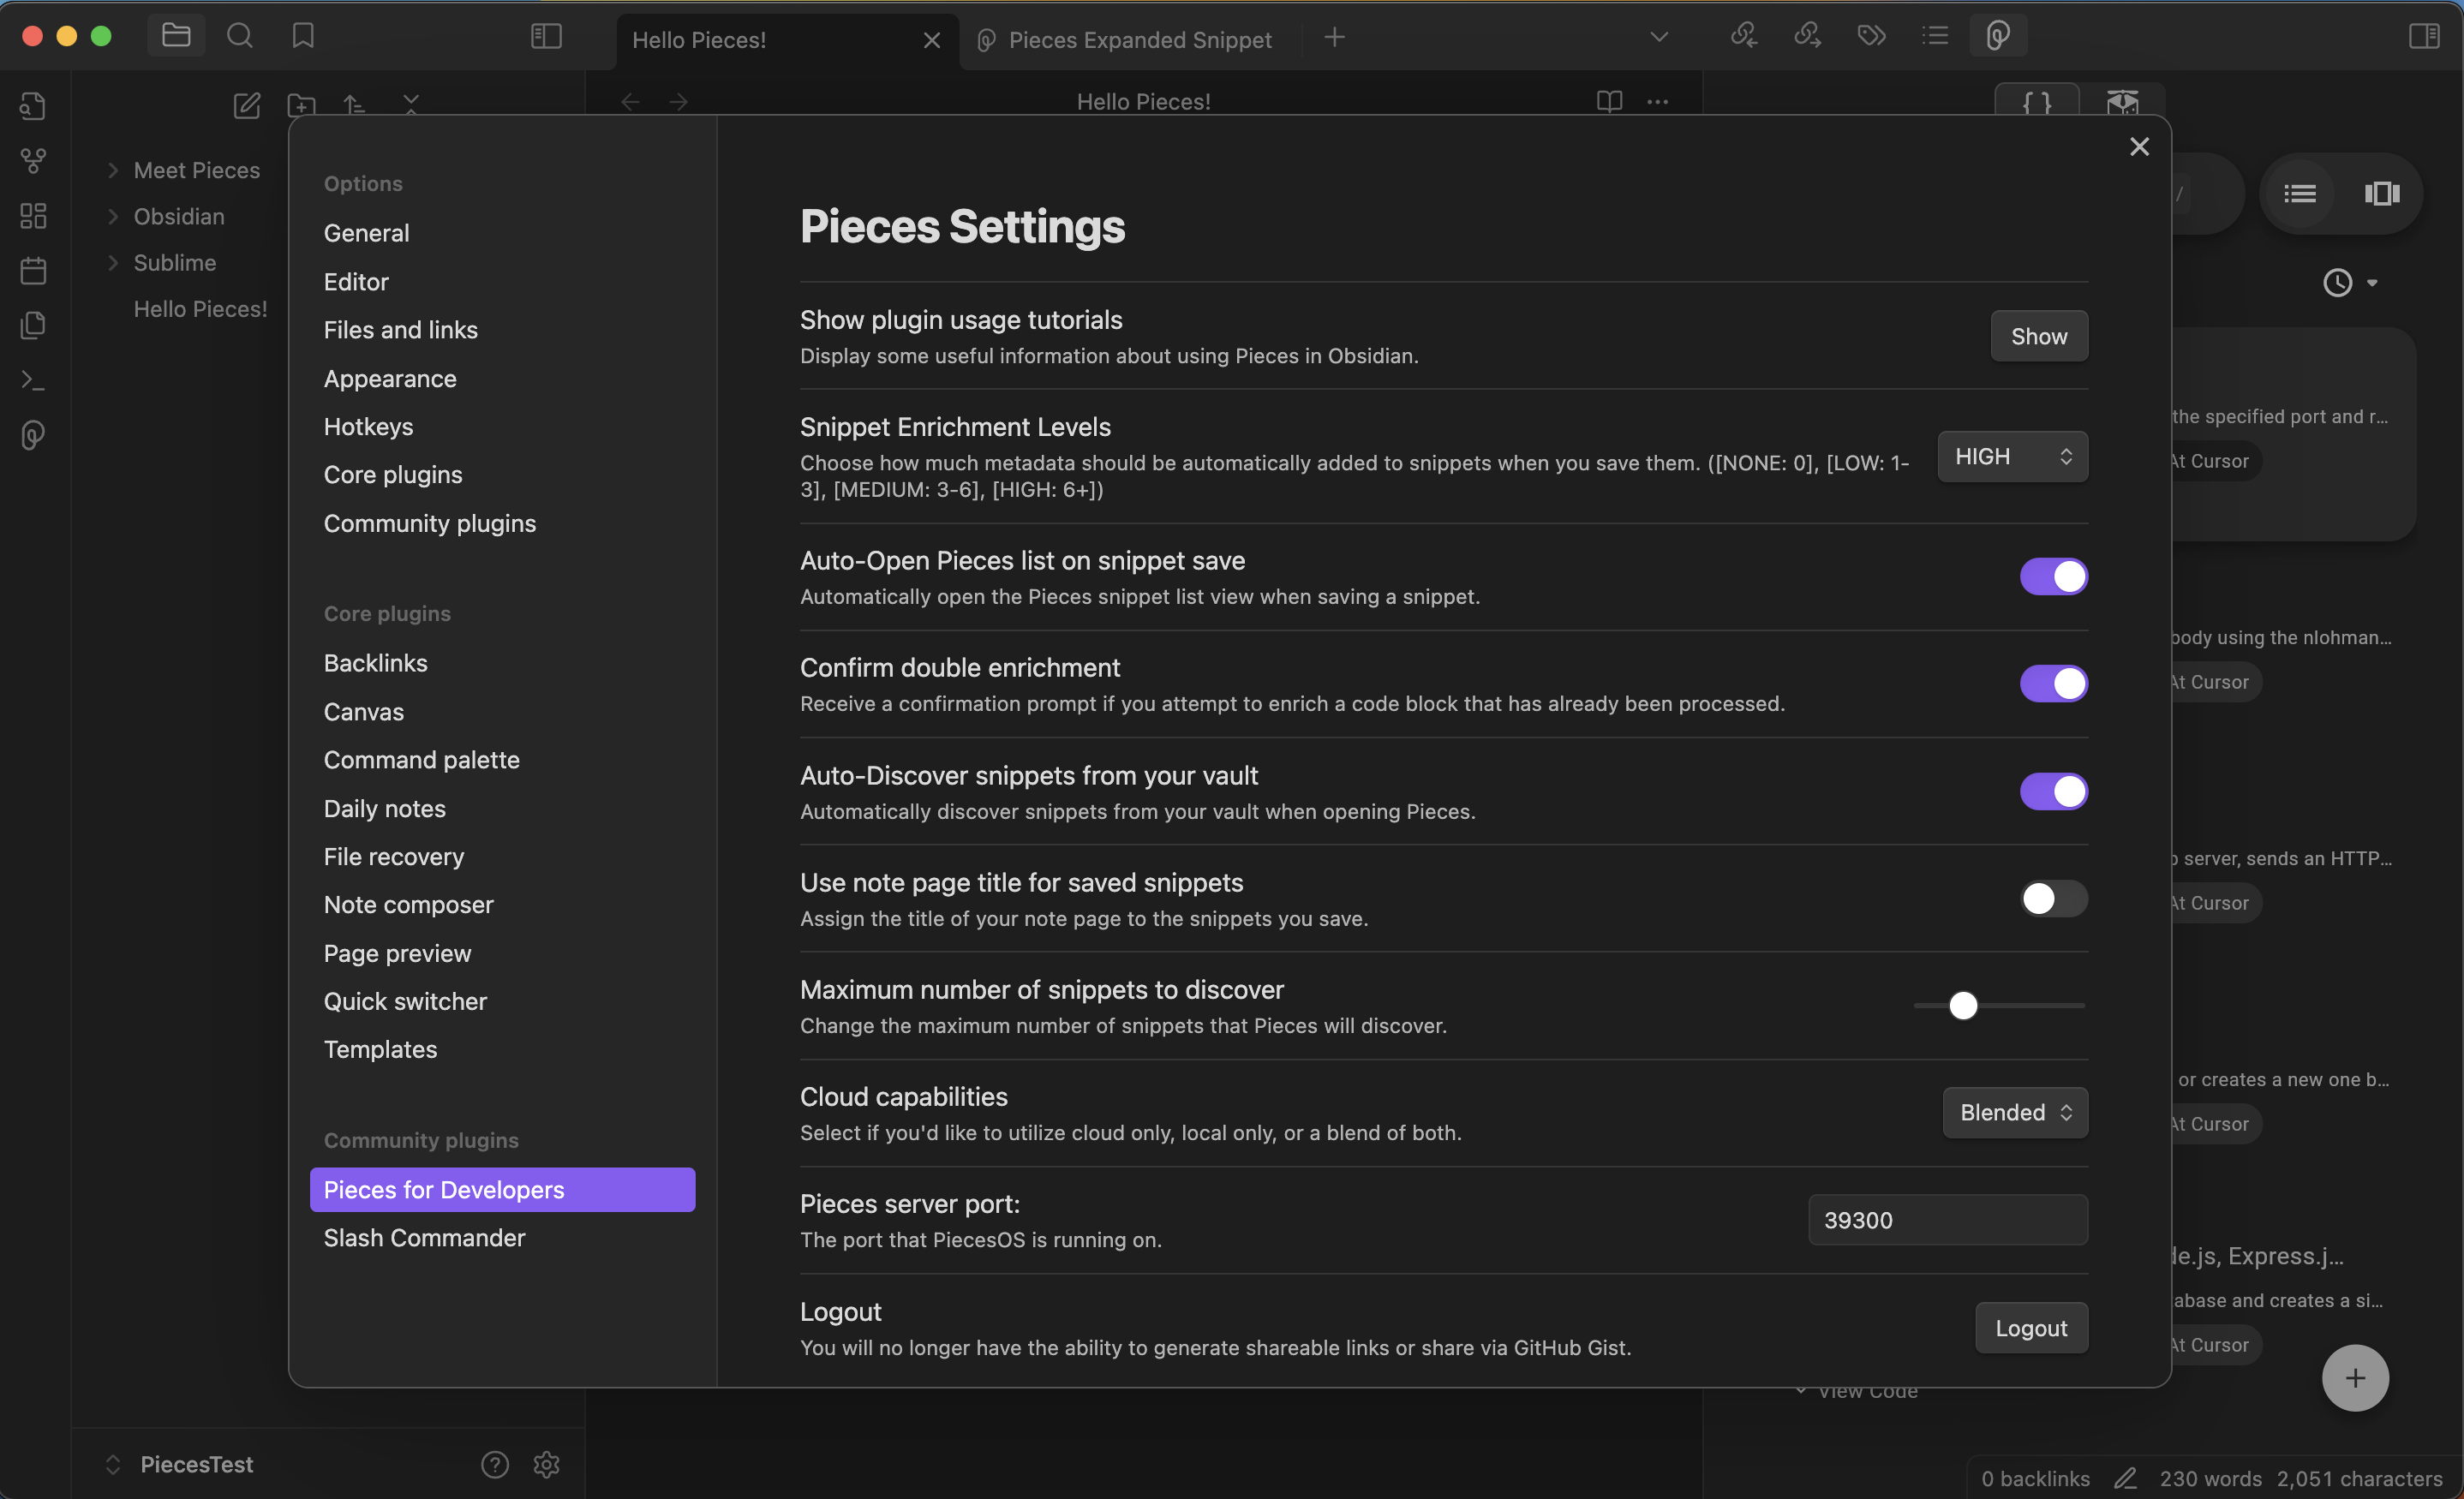Screen dimensions: 2464x1499
Task: Create a new folder in file explorer
Action: [301, 104]
